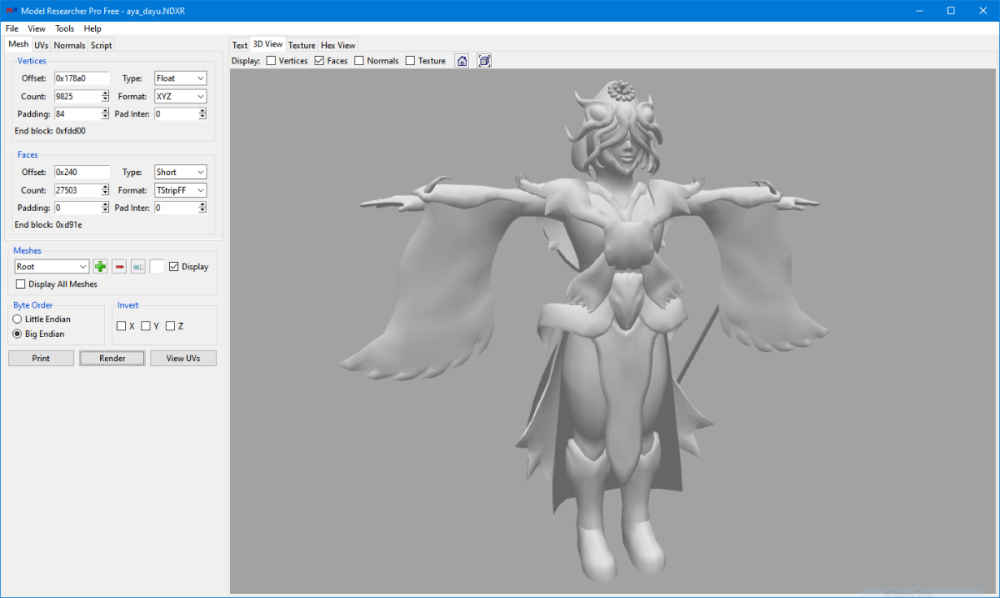
Task: Click the home reset view icon
Action: 462,61
